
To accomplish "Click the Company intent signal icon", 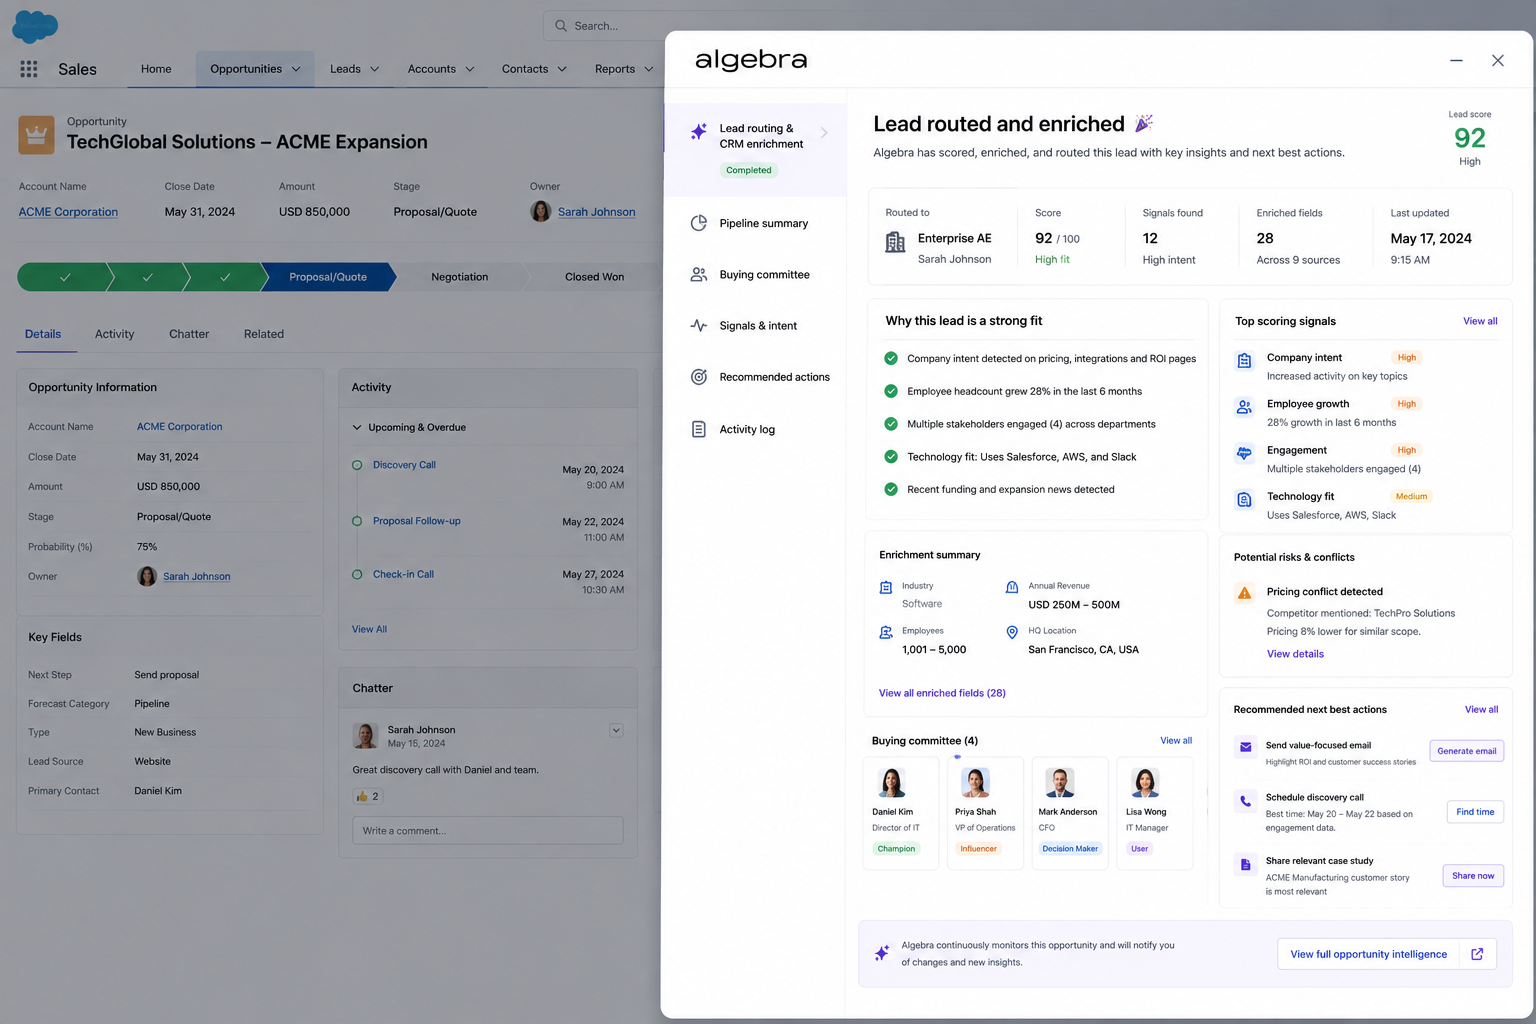I will tap(1244, 361).
